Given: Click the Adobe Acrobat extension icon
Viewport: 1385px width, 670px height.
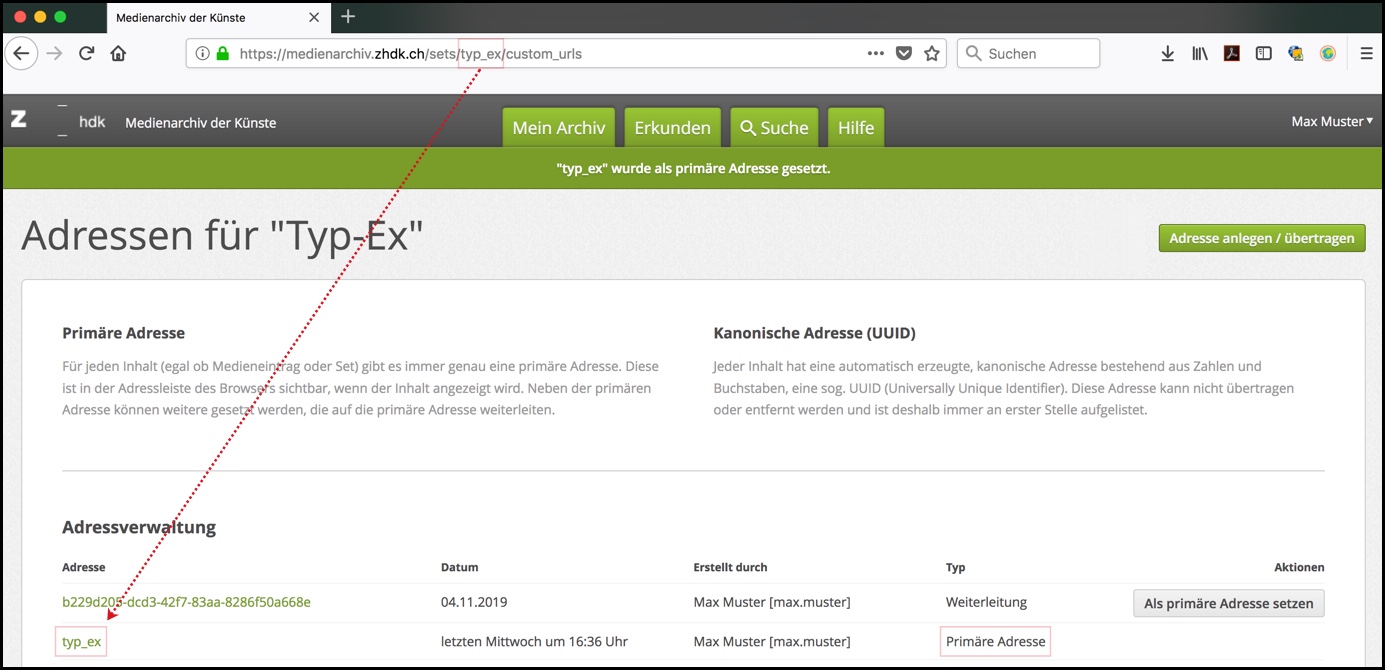Looking at the screenshot, I should click(x=1232, y=54).
